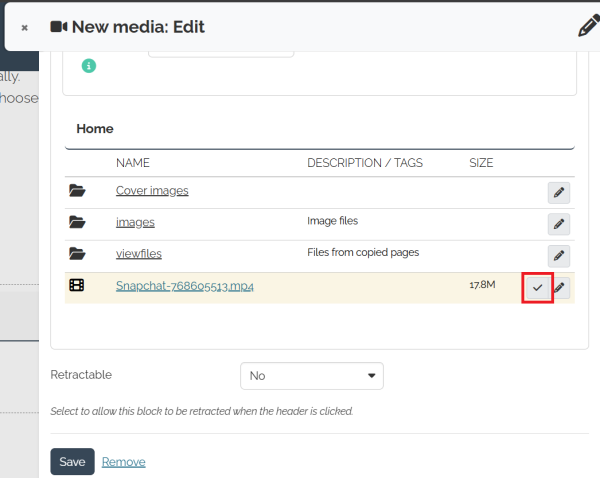Click the large pencil icon in header

588,27
